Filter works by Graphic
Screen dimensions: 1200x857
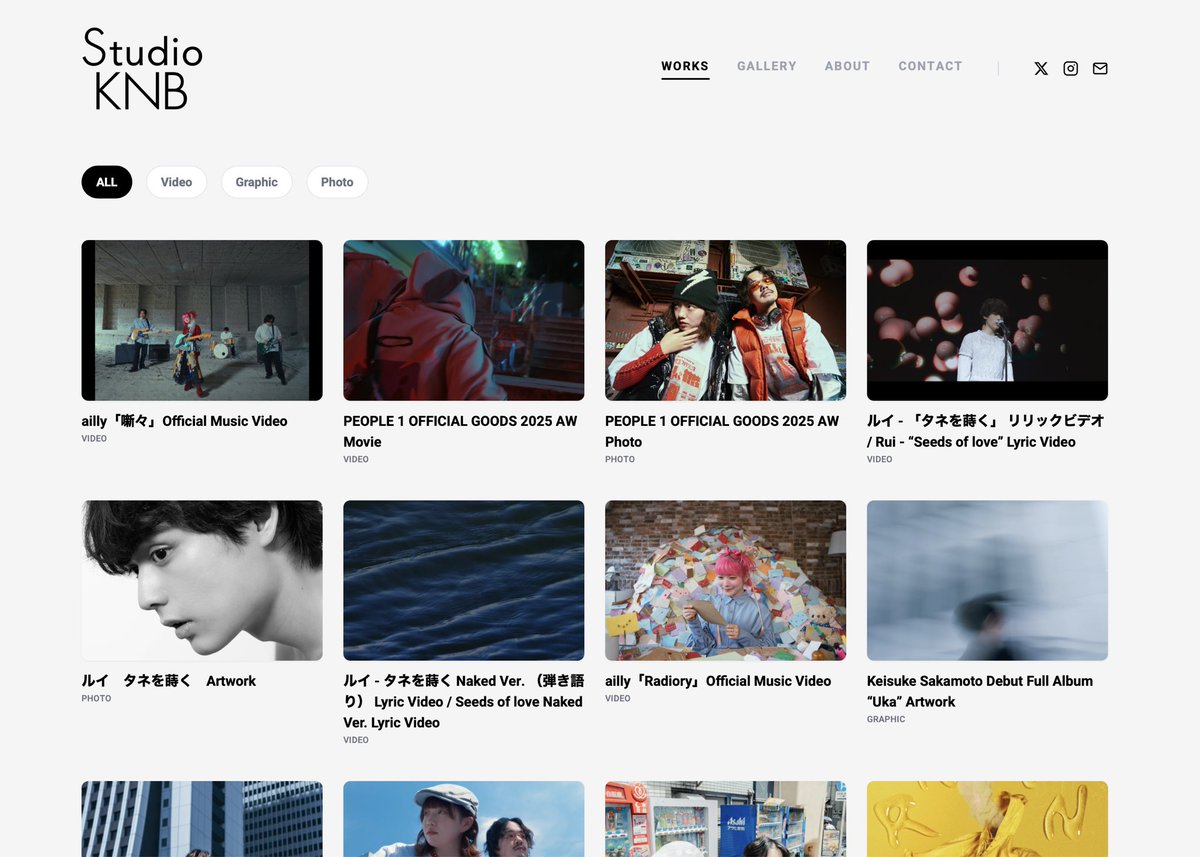pos(257,182)
